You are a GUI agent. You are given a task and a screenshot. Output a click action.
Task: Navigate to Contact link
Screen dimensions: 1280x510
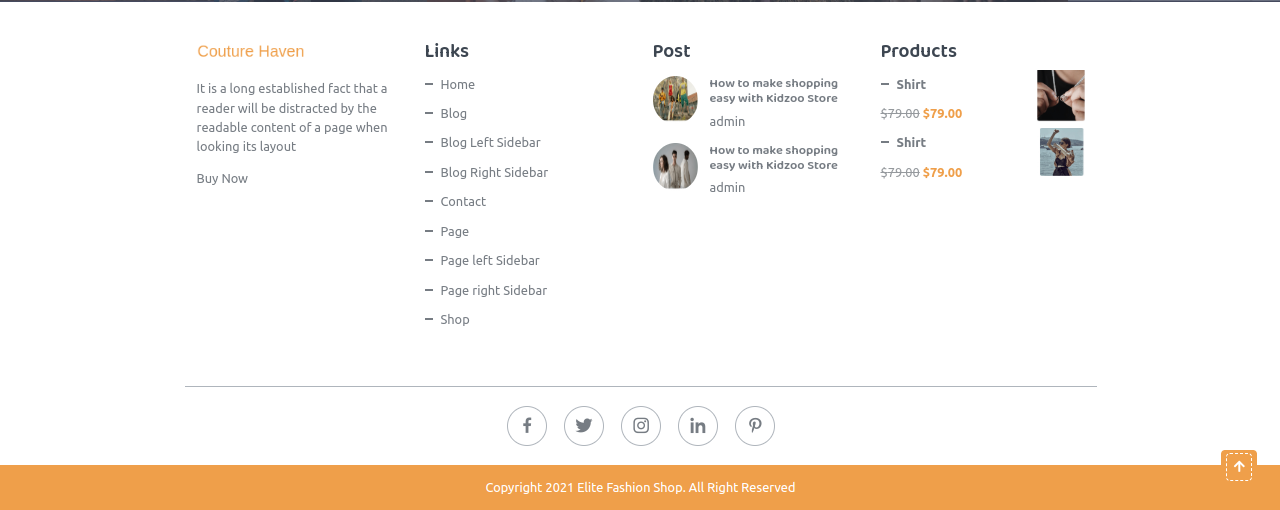point(463,202)
